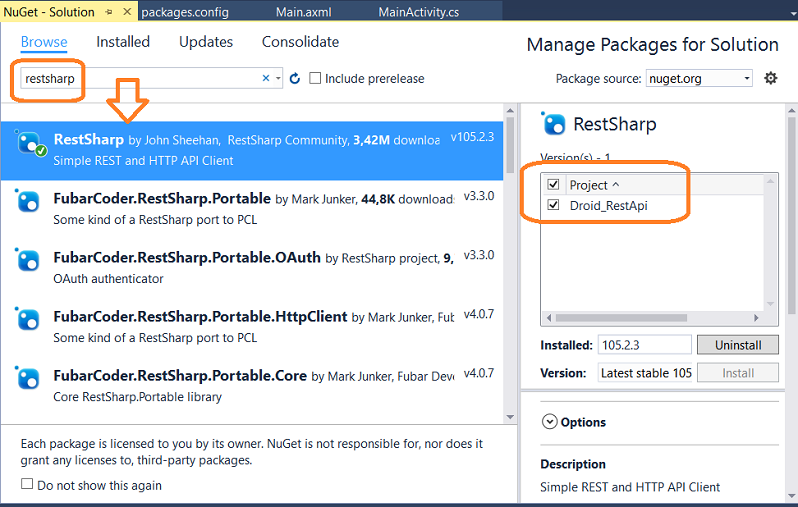Open NuGet settings gear icon
This screenshot has width=798, height=507.
coord(771,78)
